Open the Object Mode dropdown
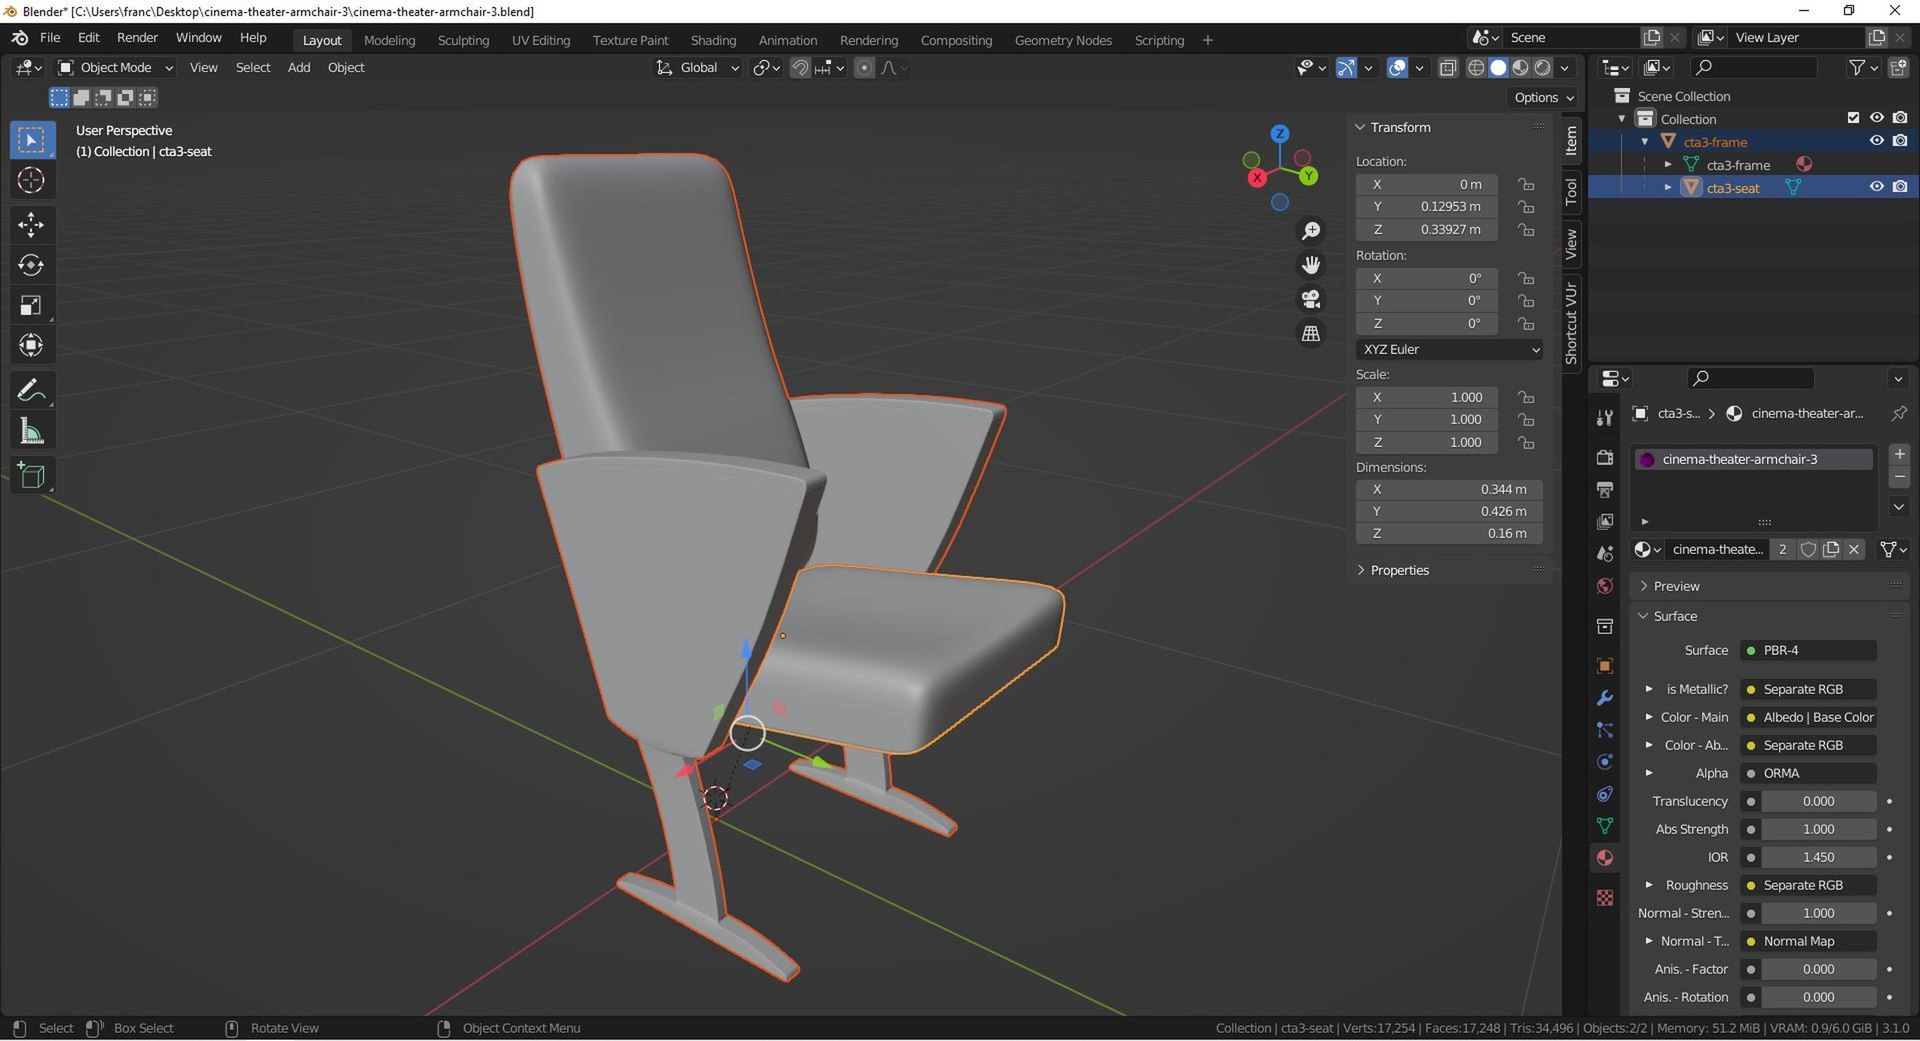The height and width of the screenshot is (1041, 1920). 116,68
